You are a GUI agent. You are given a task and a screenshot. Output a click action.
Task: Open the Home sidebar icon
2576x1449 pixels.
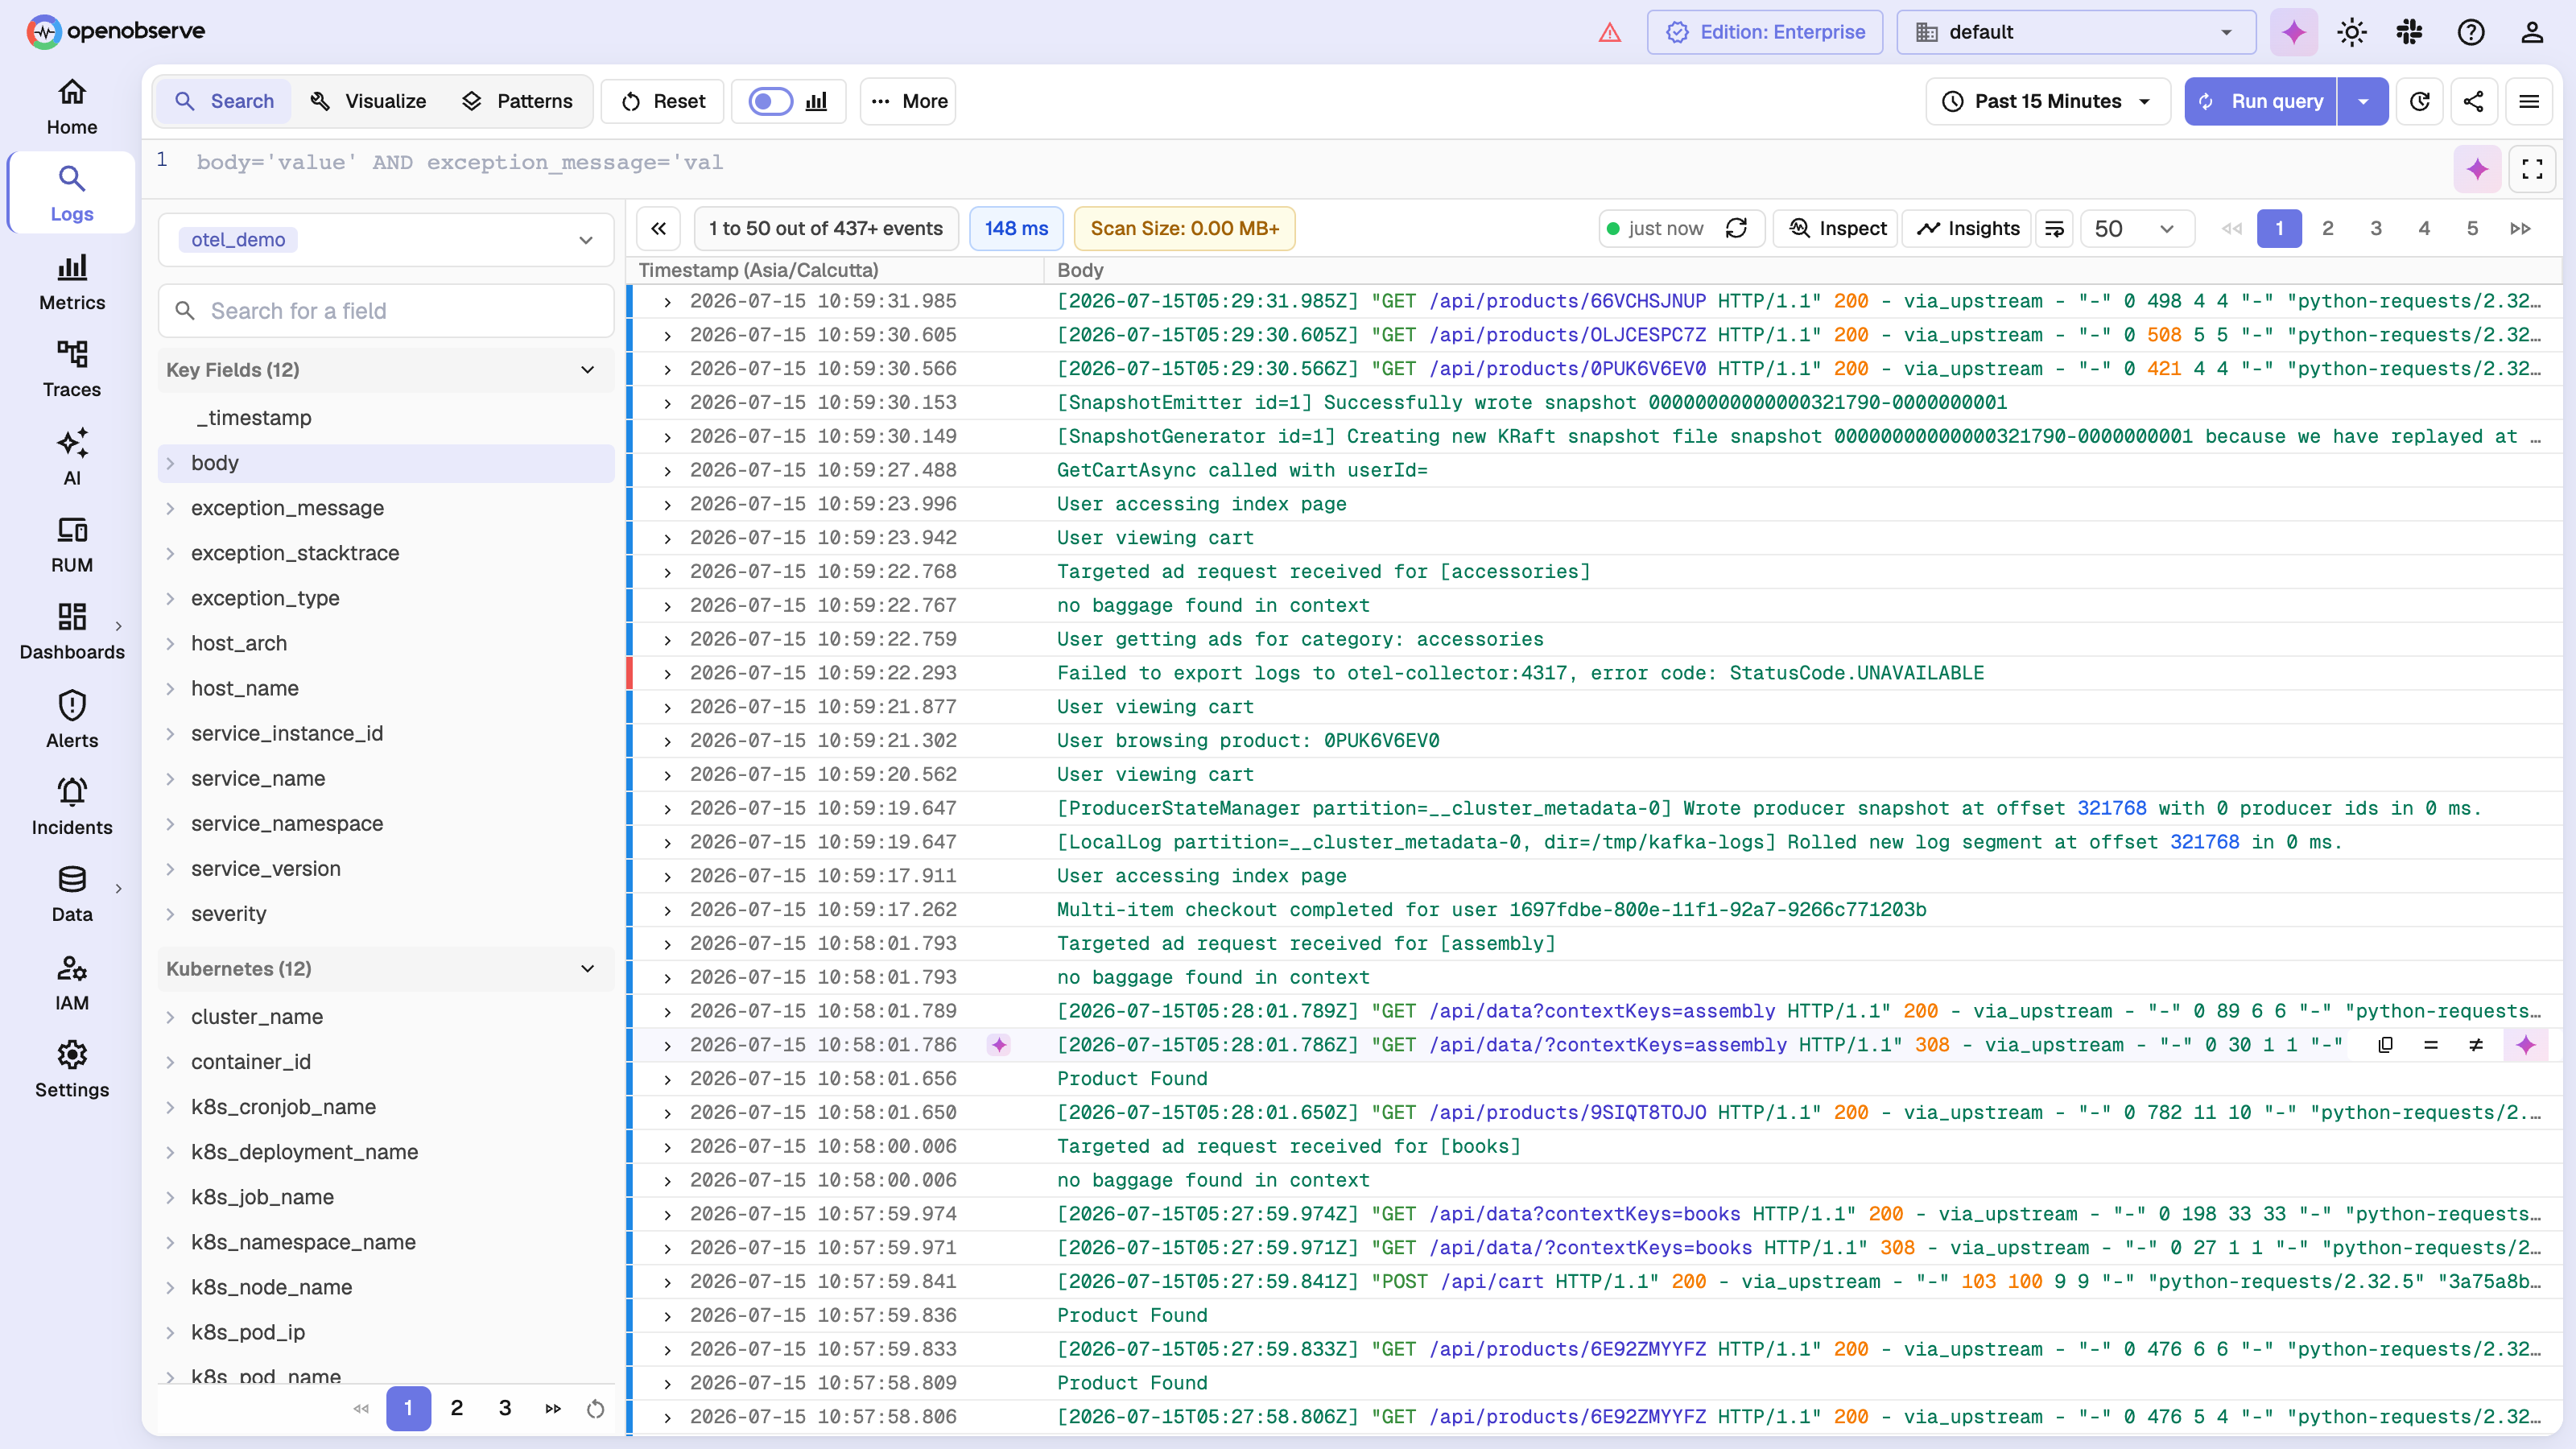72,107
